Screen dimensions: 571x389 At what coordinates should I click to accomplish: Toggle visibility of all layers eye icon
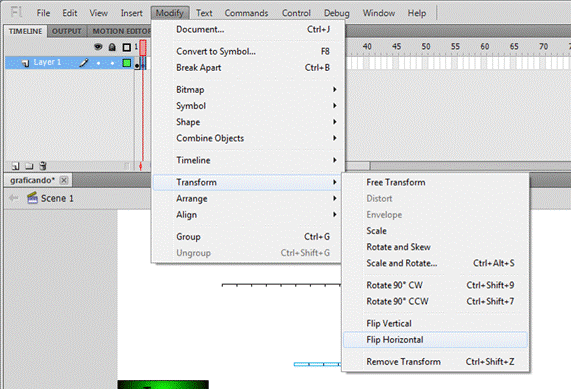pyautogui.click(x=98, y=47)
